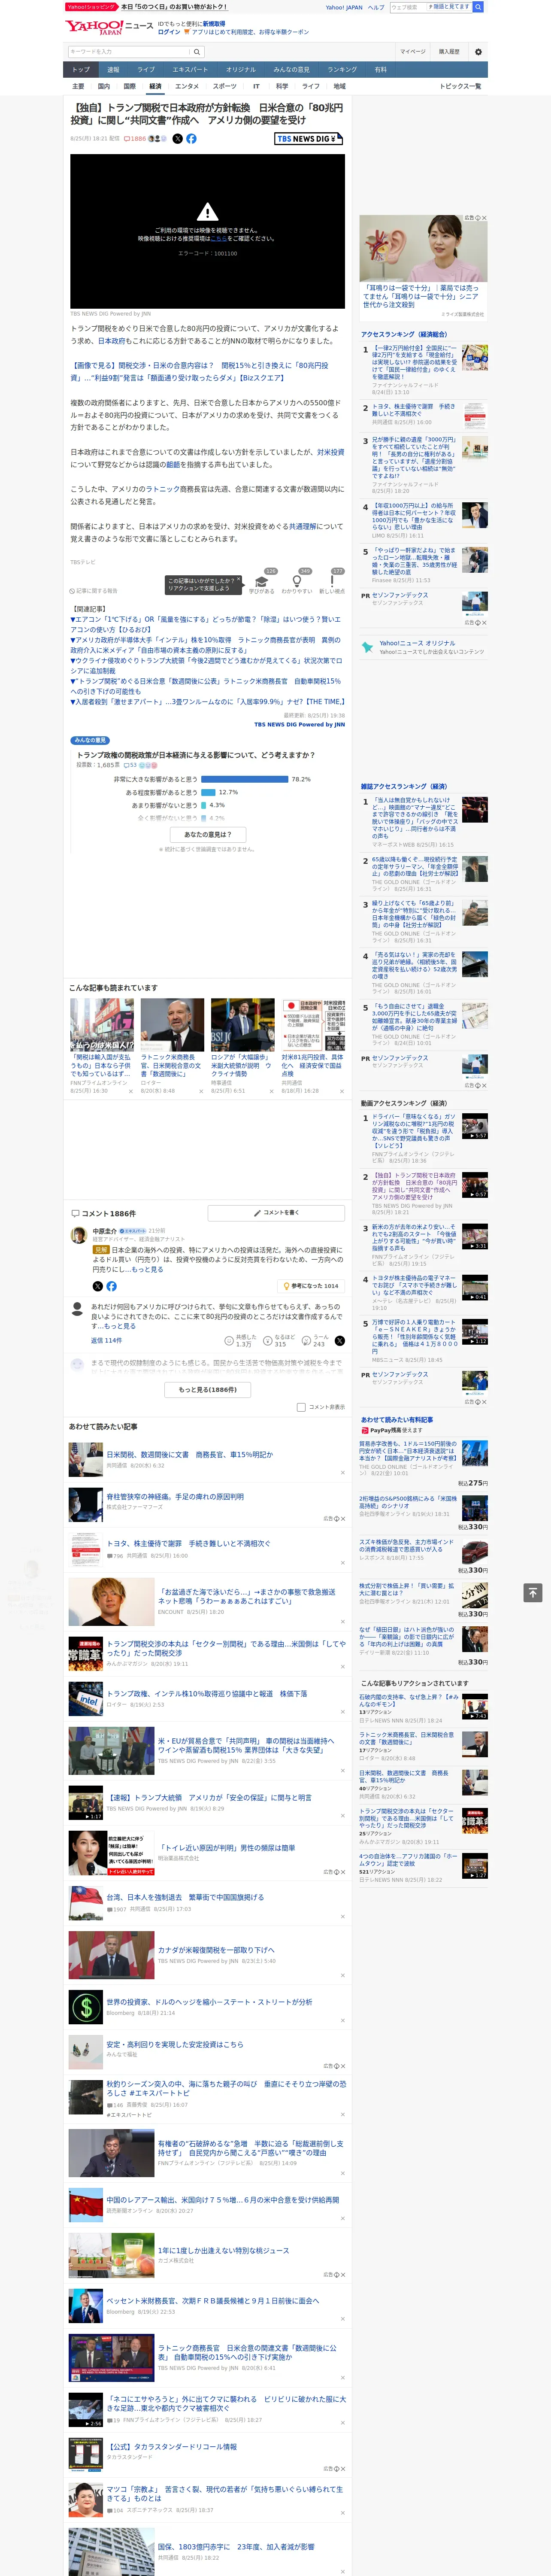
Task: Open article トヨタ、株主優待で謝罪
Action: coord(188,1543)
